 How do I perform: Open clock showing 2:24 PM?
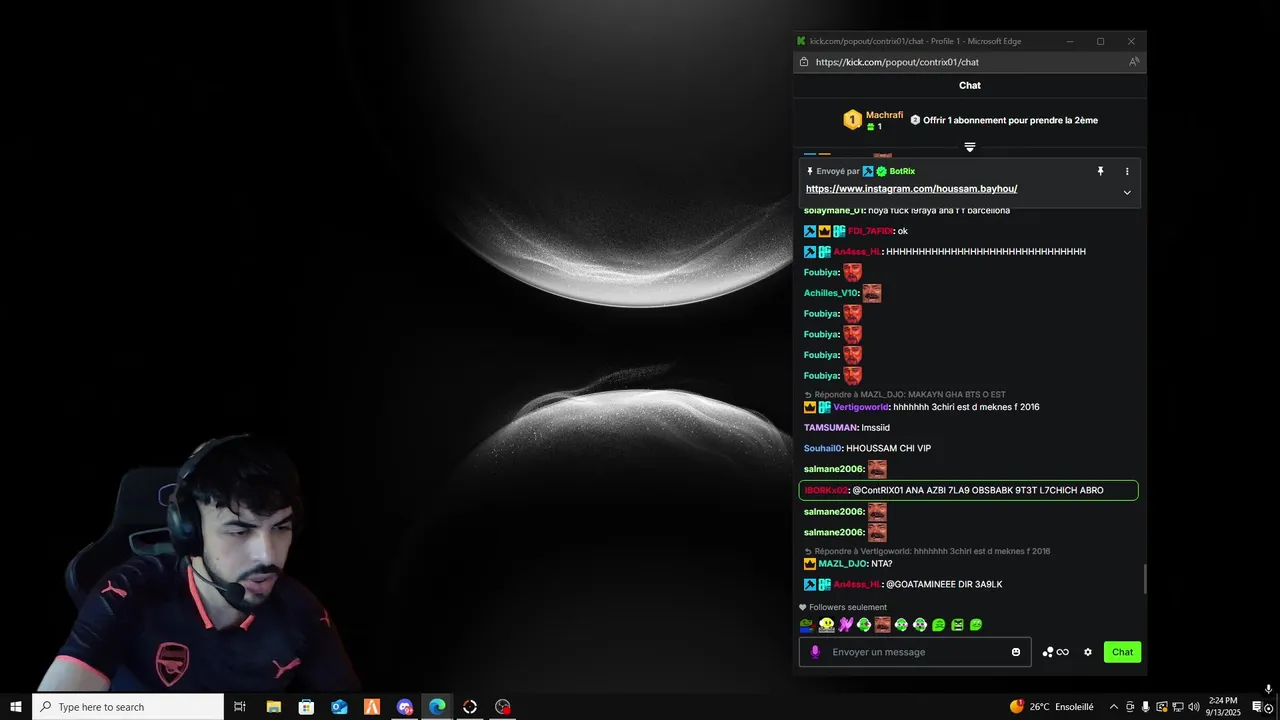1224,707
